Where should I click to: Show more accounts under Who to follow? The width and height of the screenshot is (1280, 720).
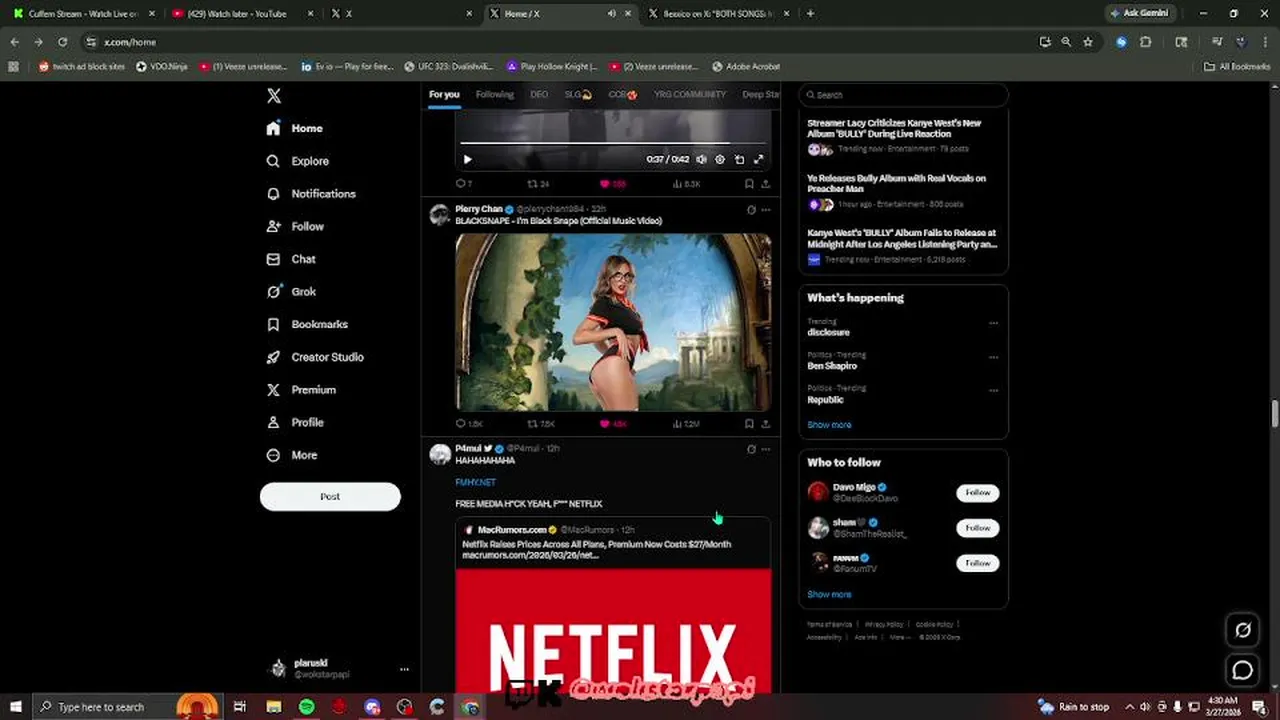click(829, 594)
